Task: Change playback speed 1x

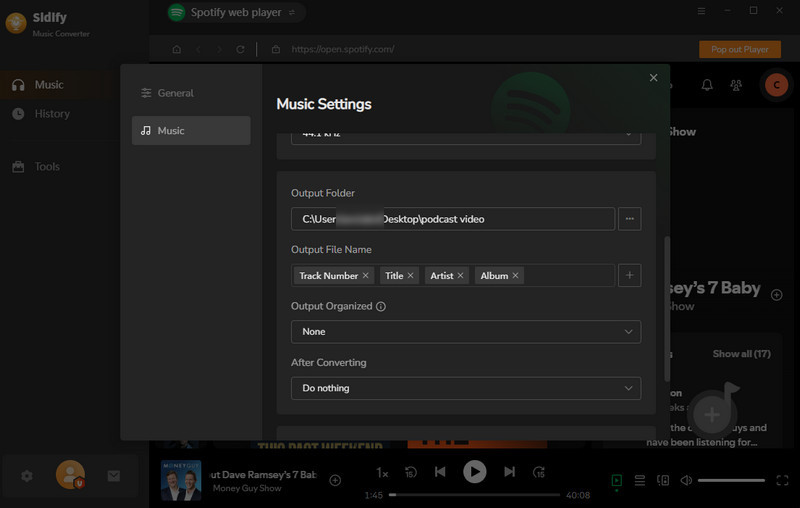Action: [x=382, y=473]
